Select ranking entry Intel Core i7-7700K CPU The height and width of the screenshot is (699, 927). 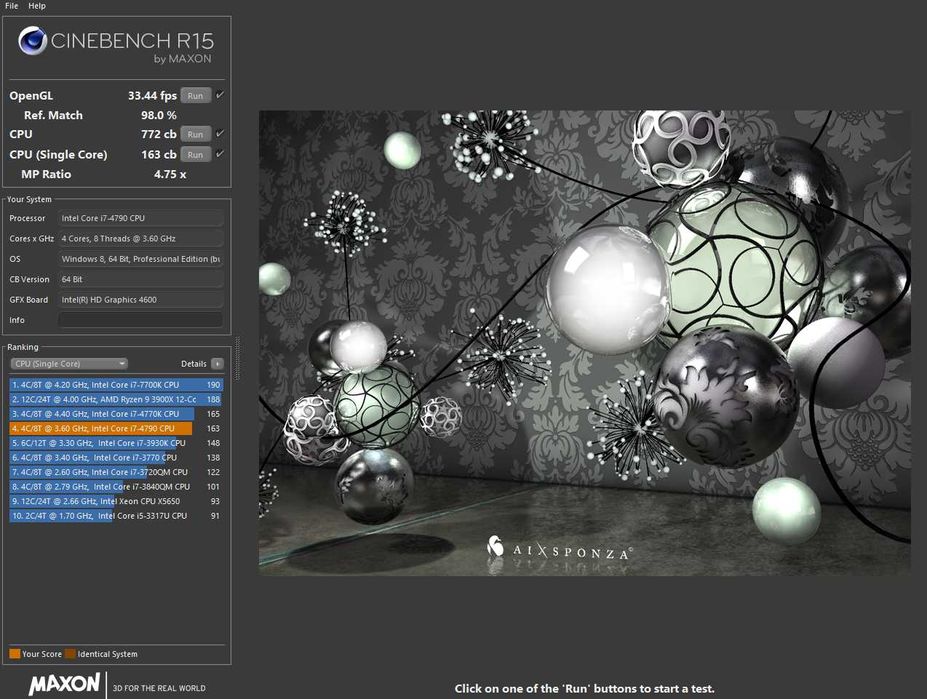coord(116,384)
